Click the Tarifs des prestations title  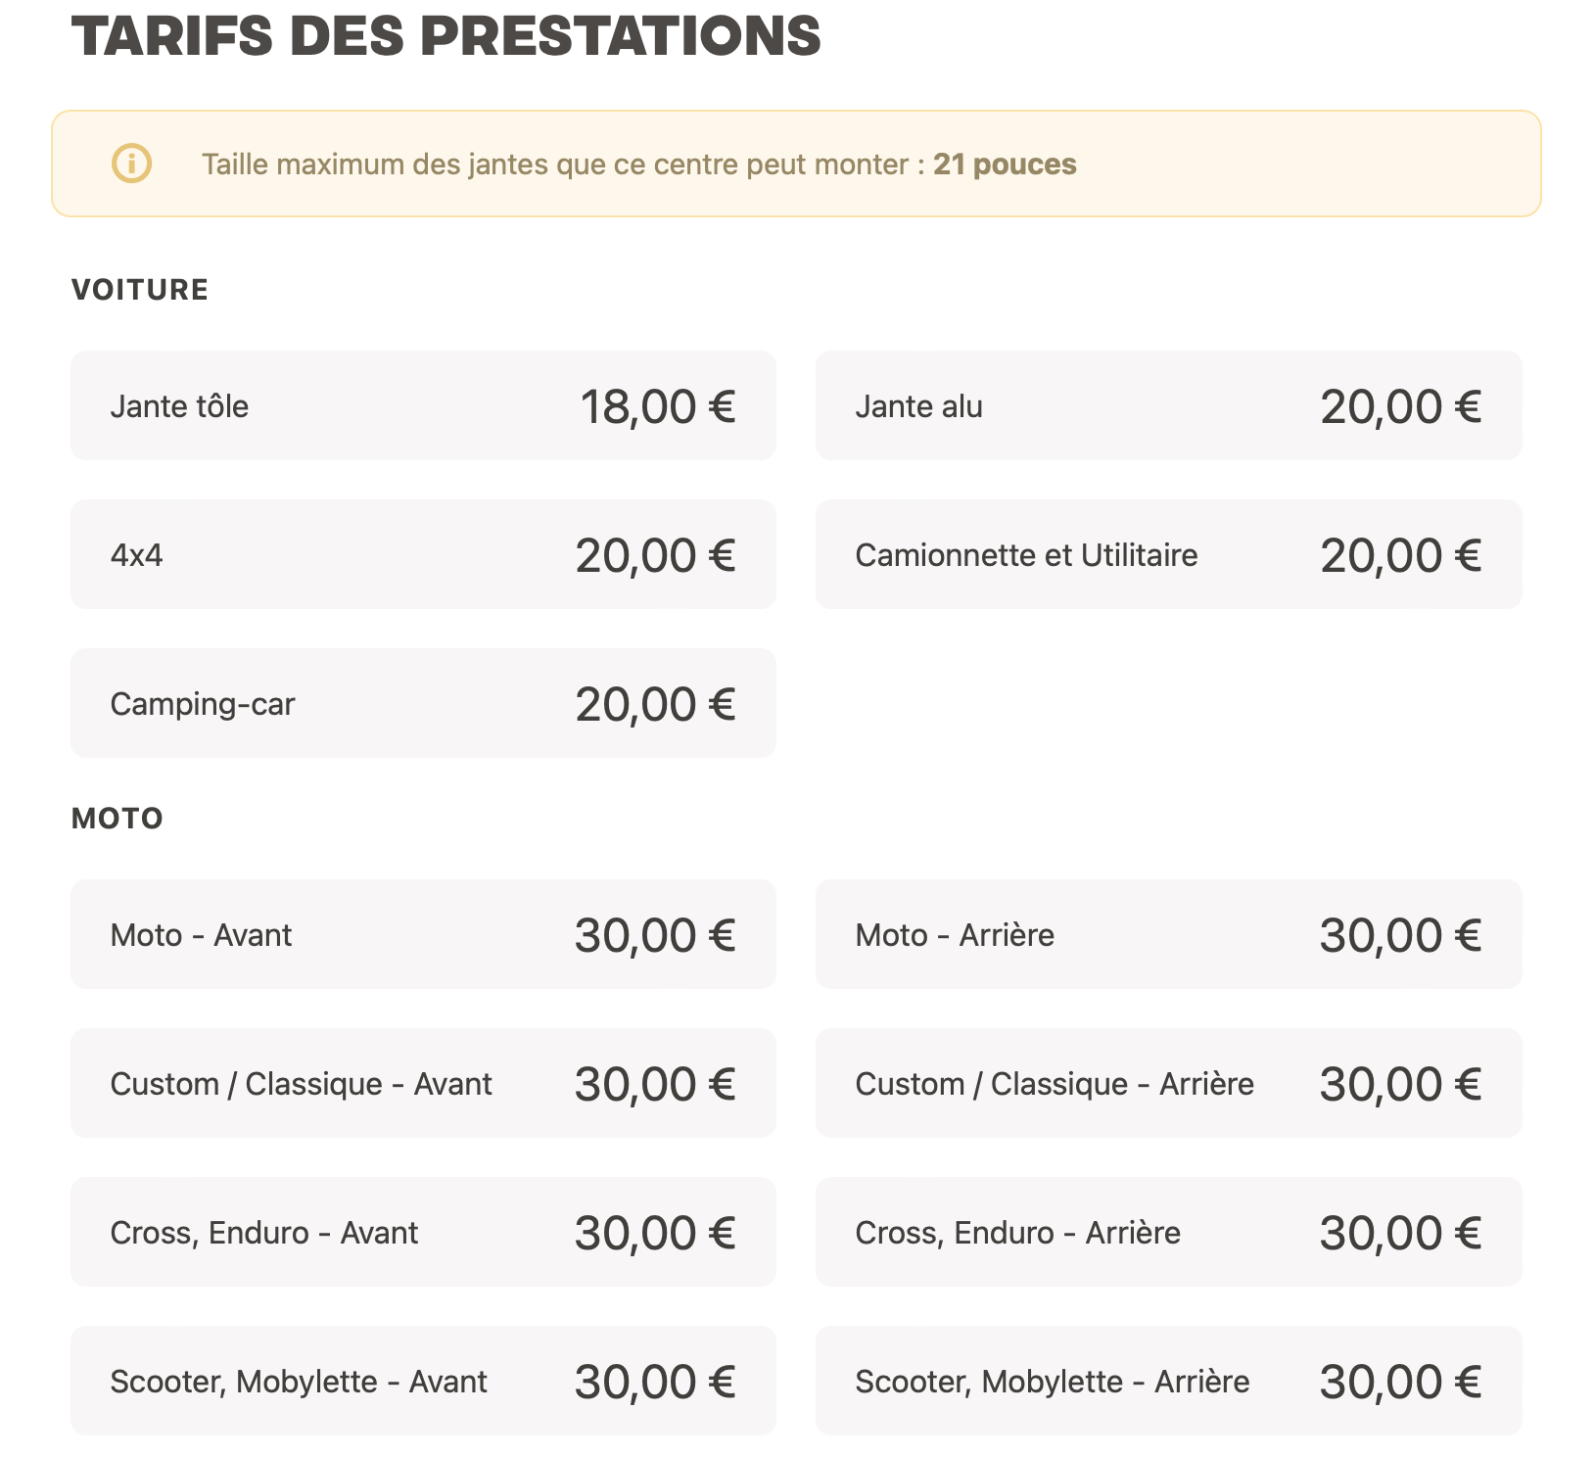pos(446,36)
